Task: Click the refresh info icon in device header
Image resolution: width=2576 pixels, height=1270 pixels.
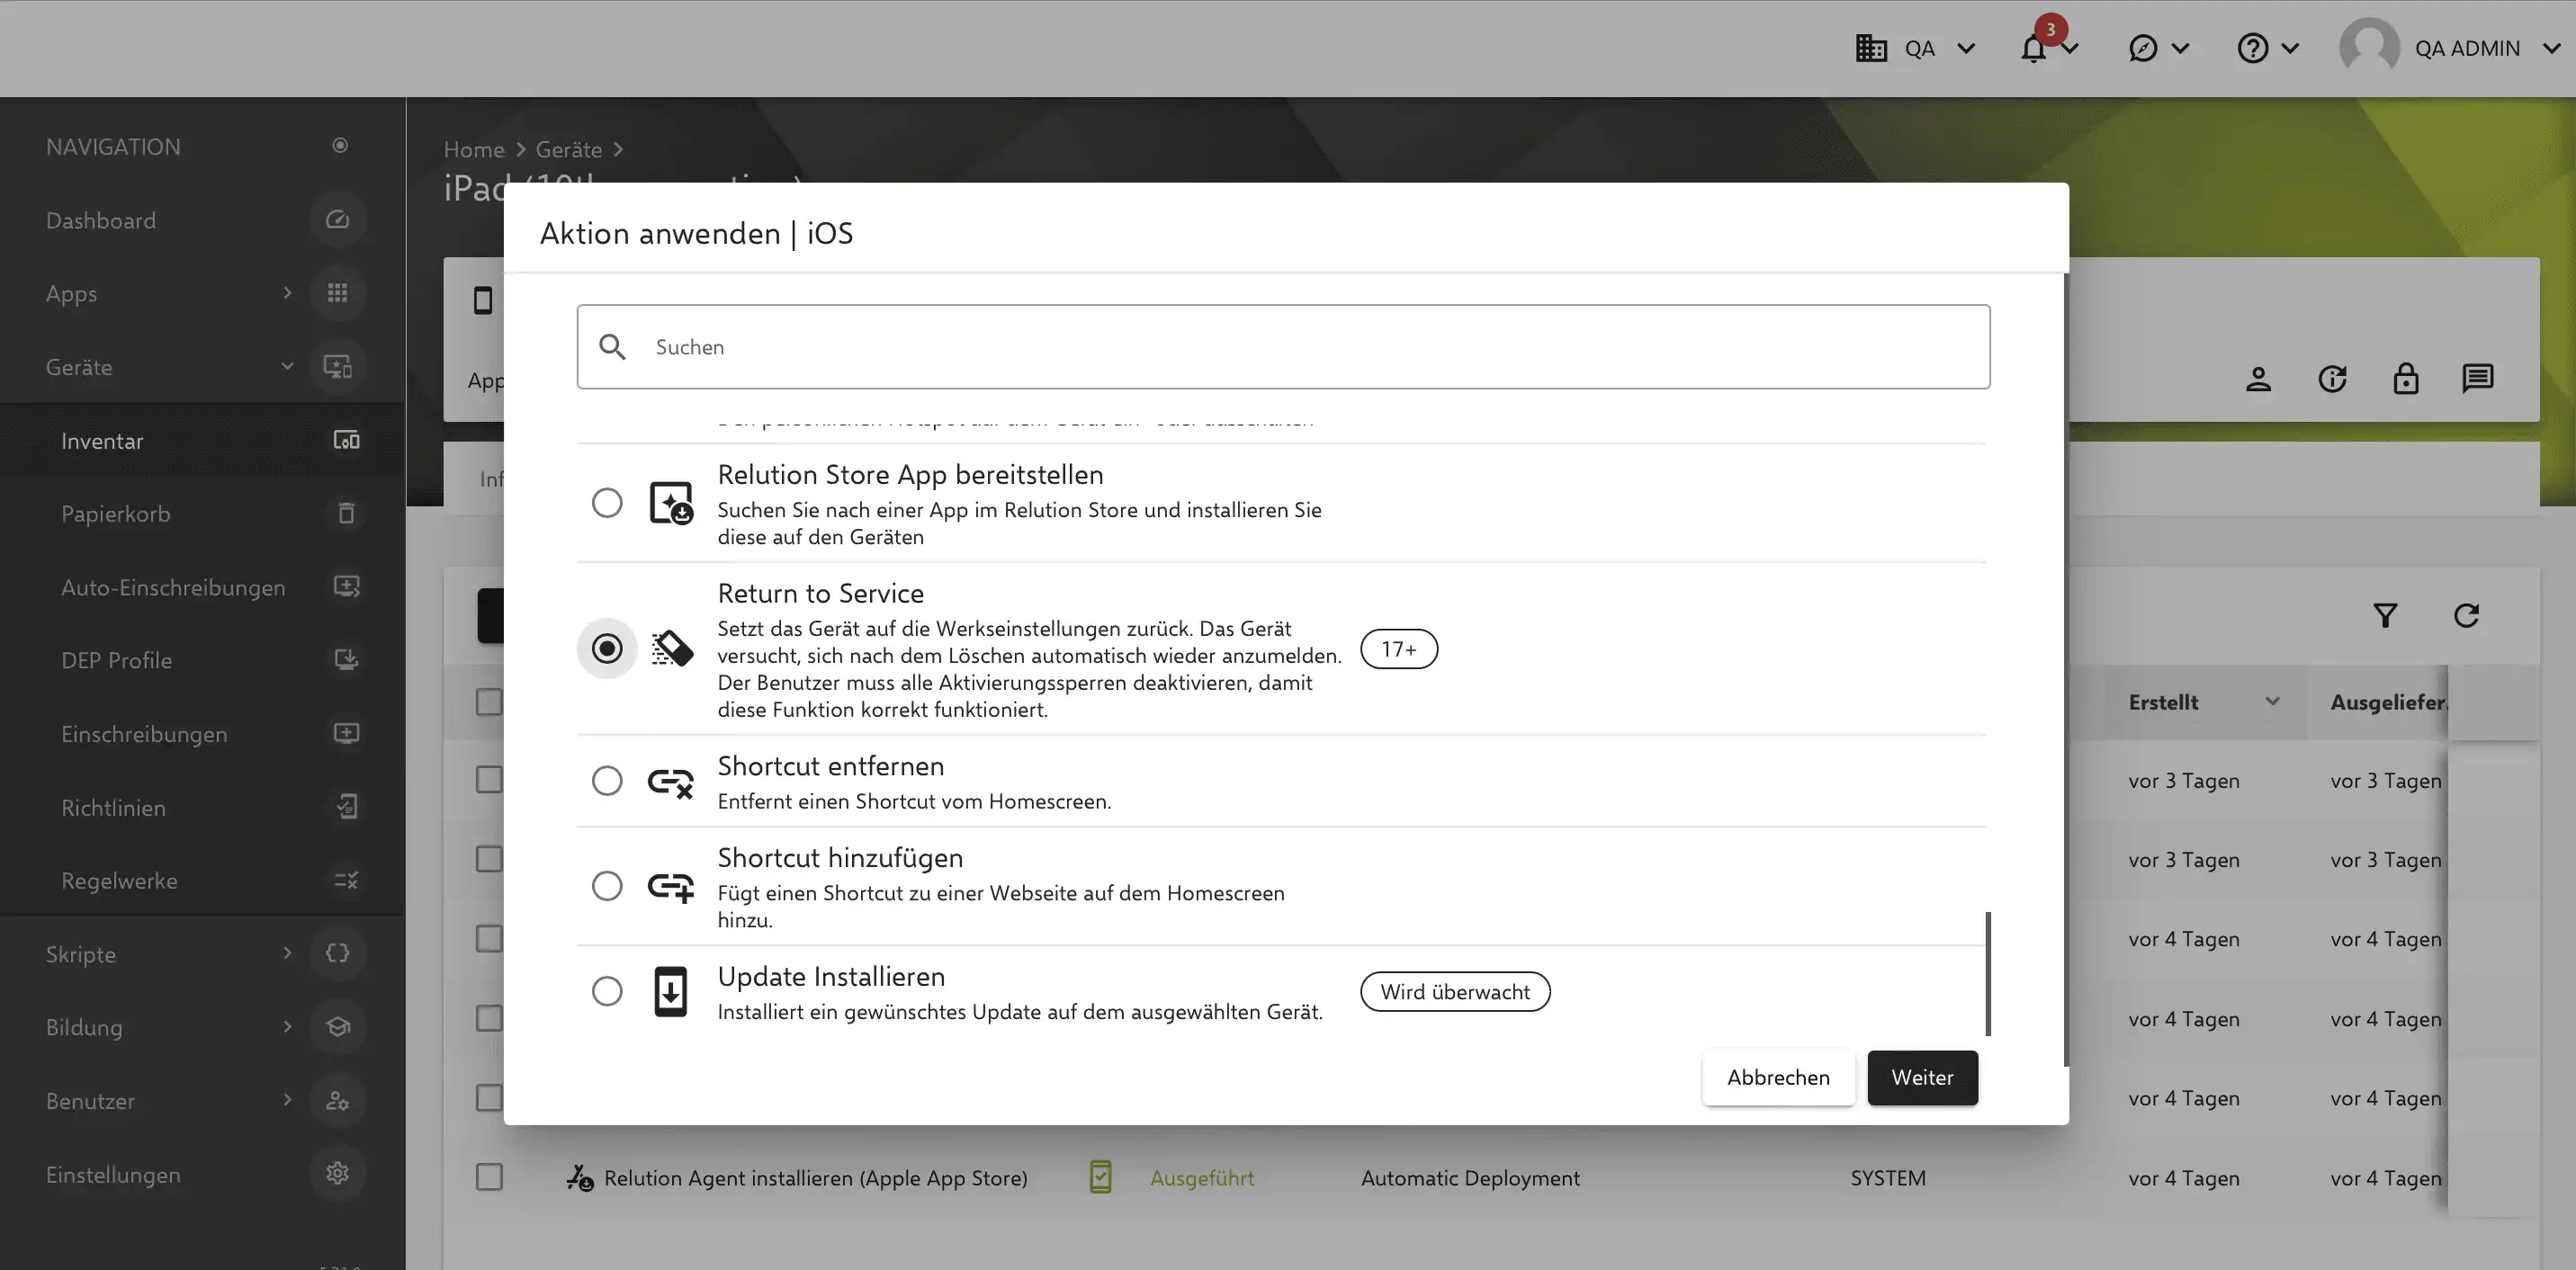Action: click(x=2332, y=380)
